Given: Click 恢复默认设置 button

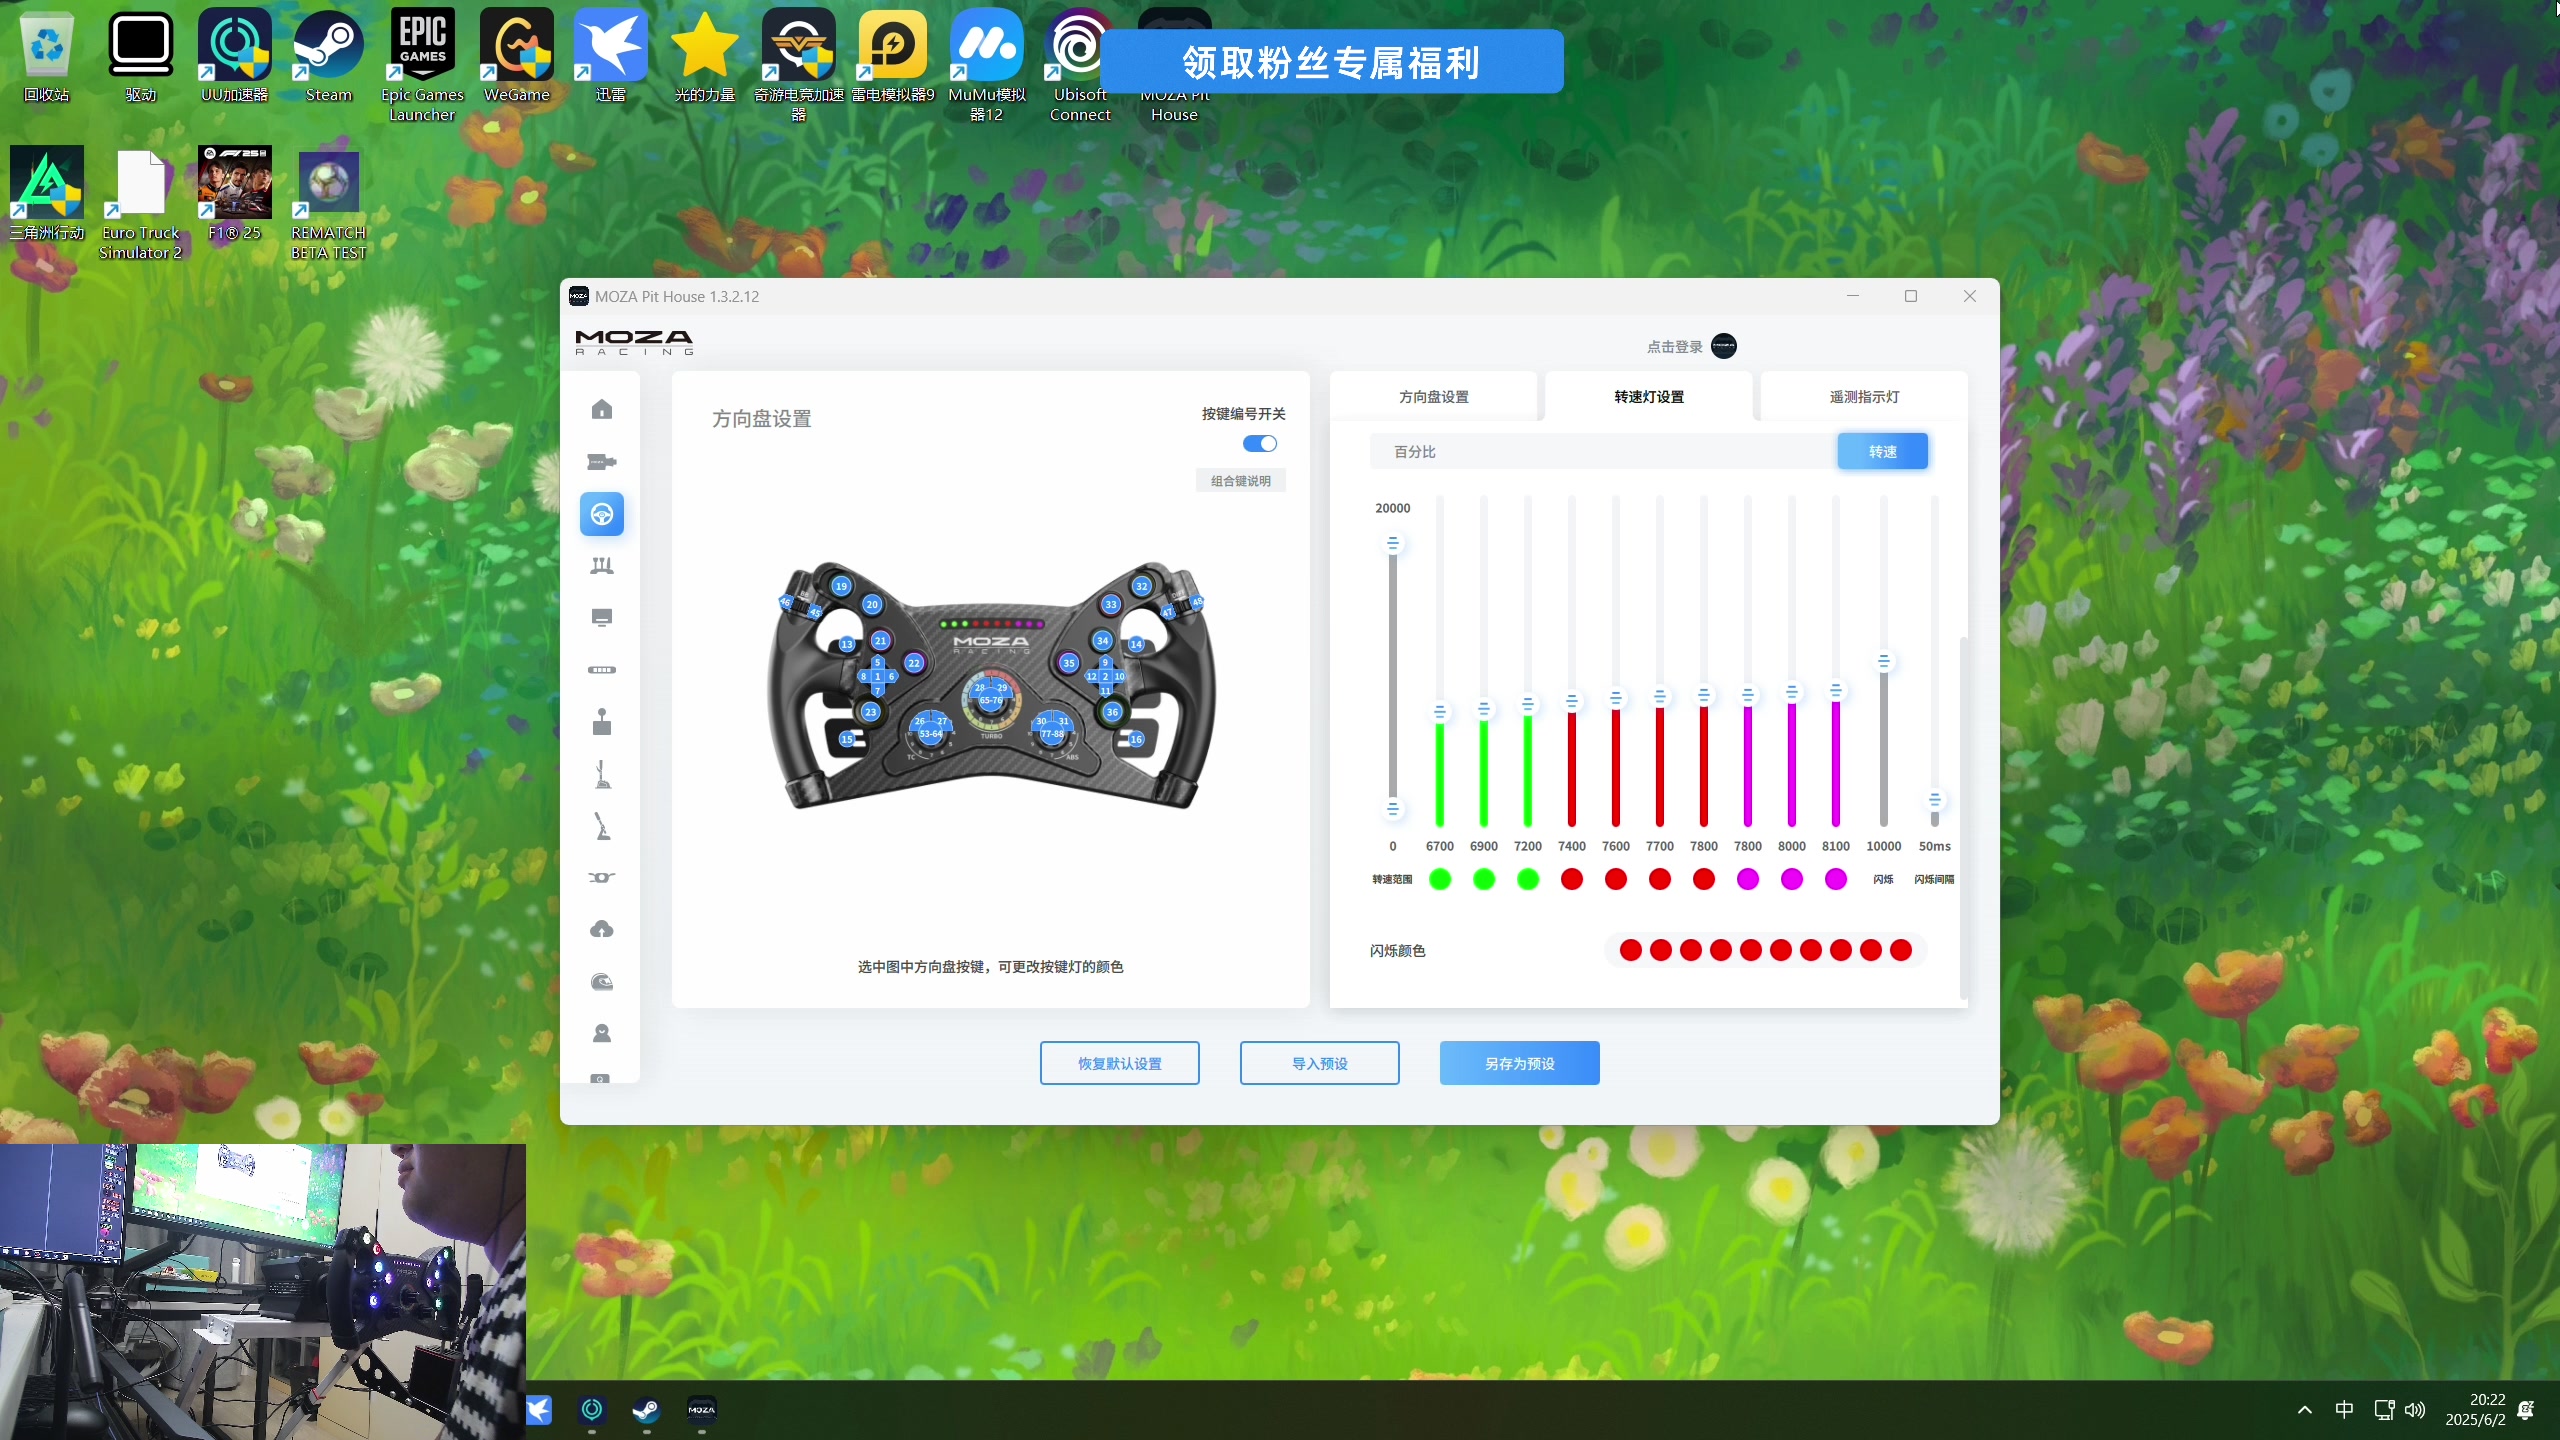Looking at the screenshot, I should click(1119, 1063).
